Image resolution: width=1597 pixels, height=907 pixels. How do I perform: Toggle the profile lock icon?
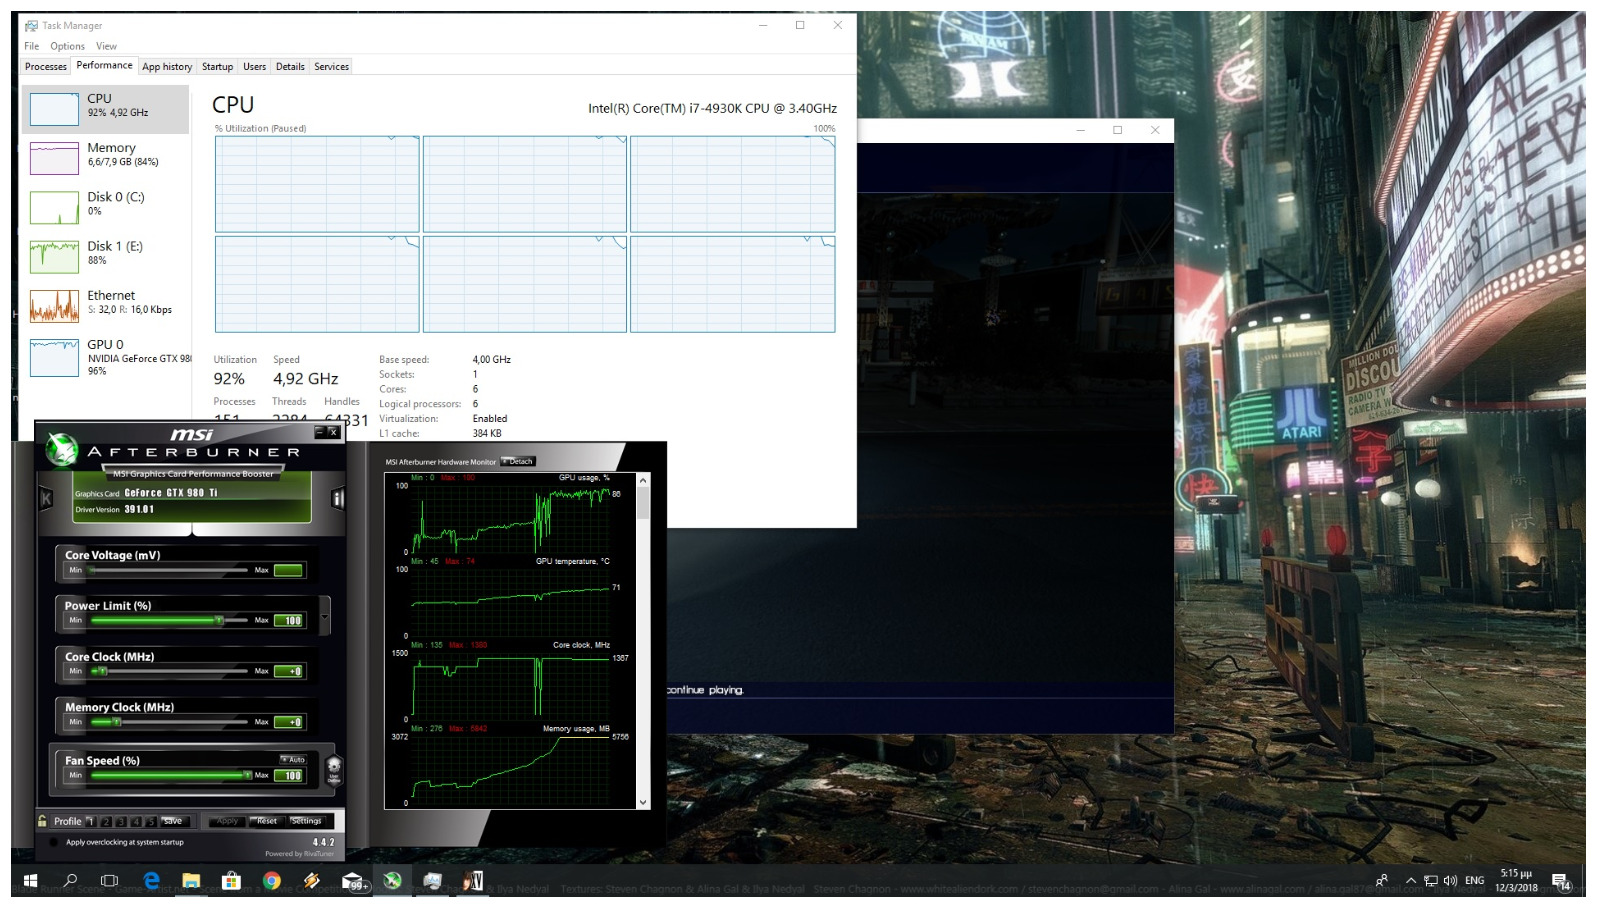(x=42, y=821)
